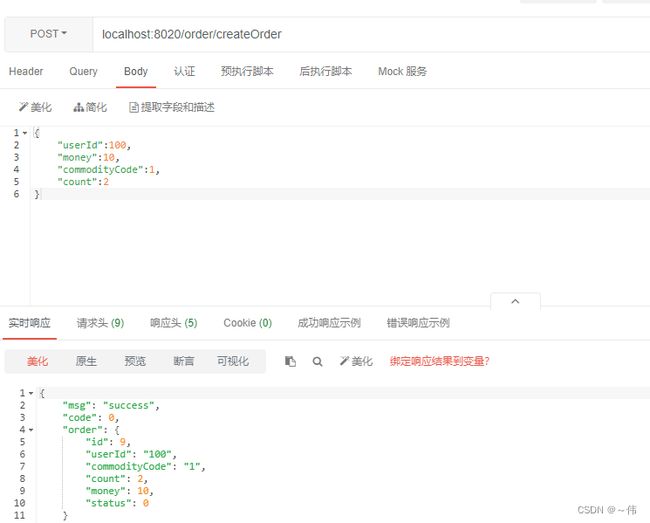Collapse request body JSON at line 1
650x523 pixels.
pyautogui.click(x=25, y=133)
